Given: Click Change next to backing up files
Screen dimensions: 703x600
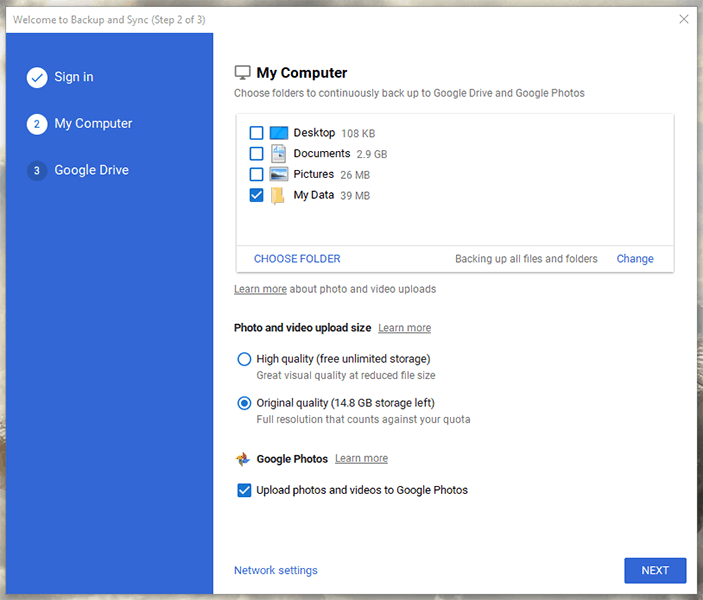Looking at the screenshot, I should (635, 259).
